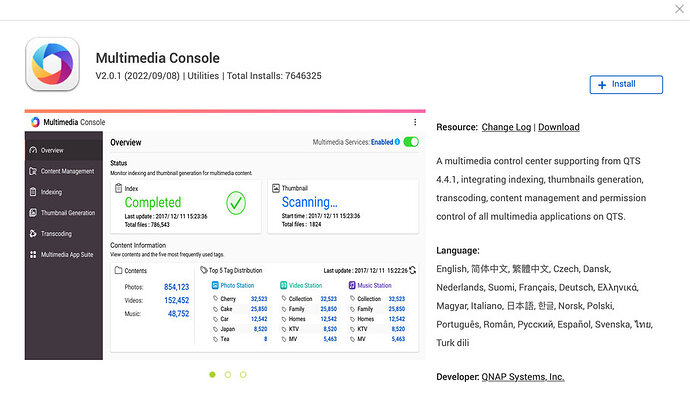Image resolution: width=690 pixels, height=417 pixels.
Task: Open the three-dot menu in the screenshot
Action: tap(415, 122)
